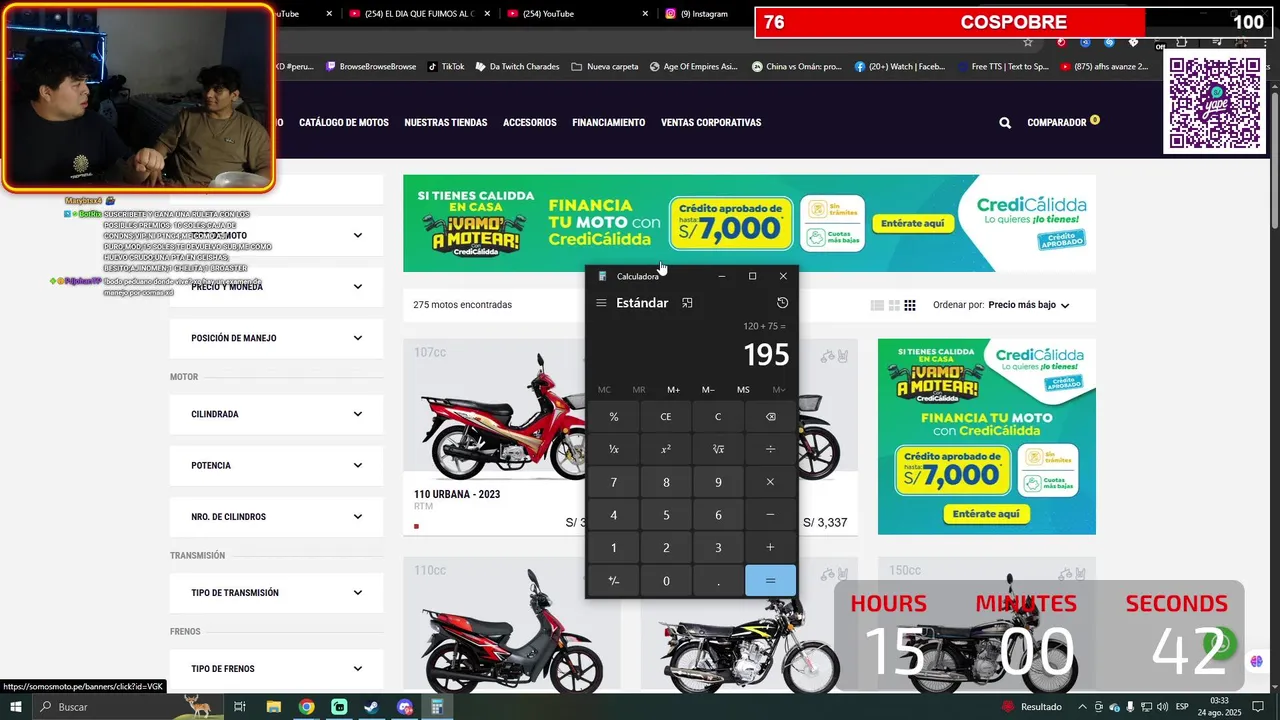This screenshot has height=720, width=1280.
Task: Click the C clear key
Action: coord(718,417)
